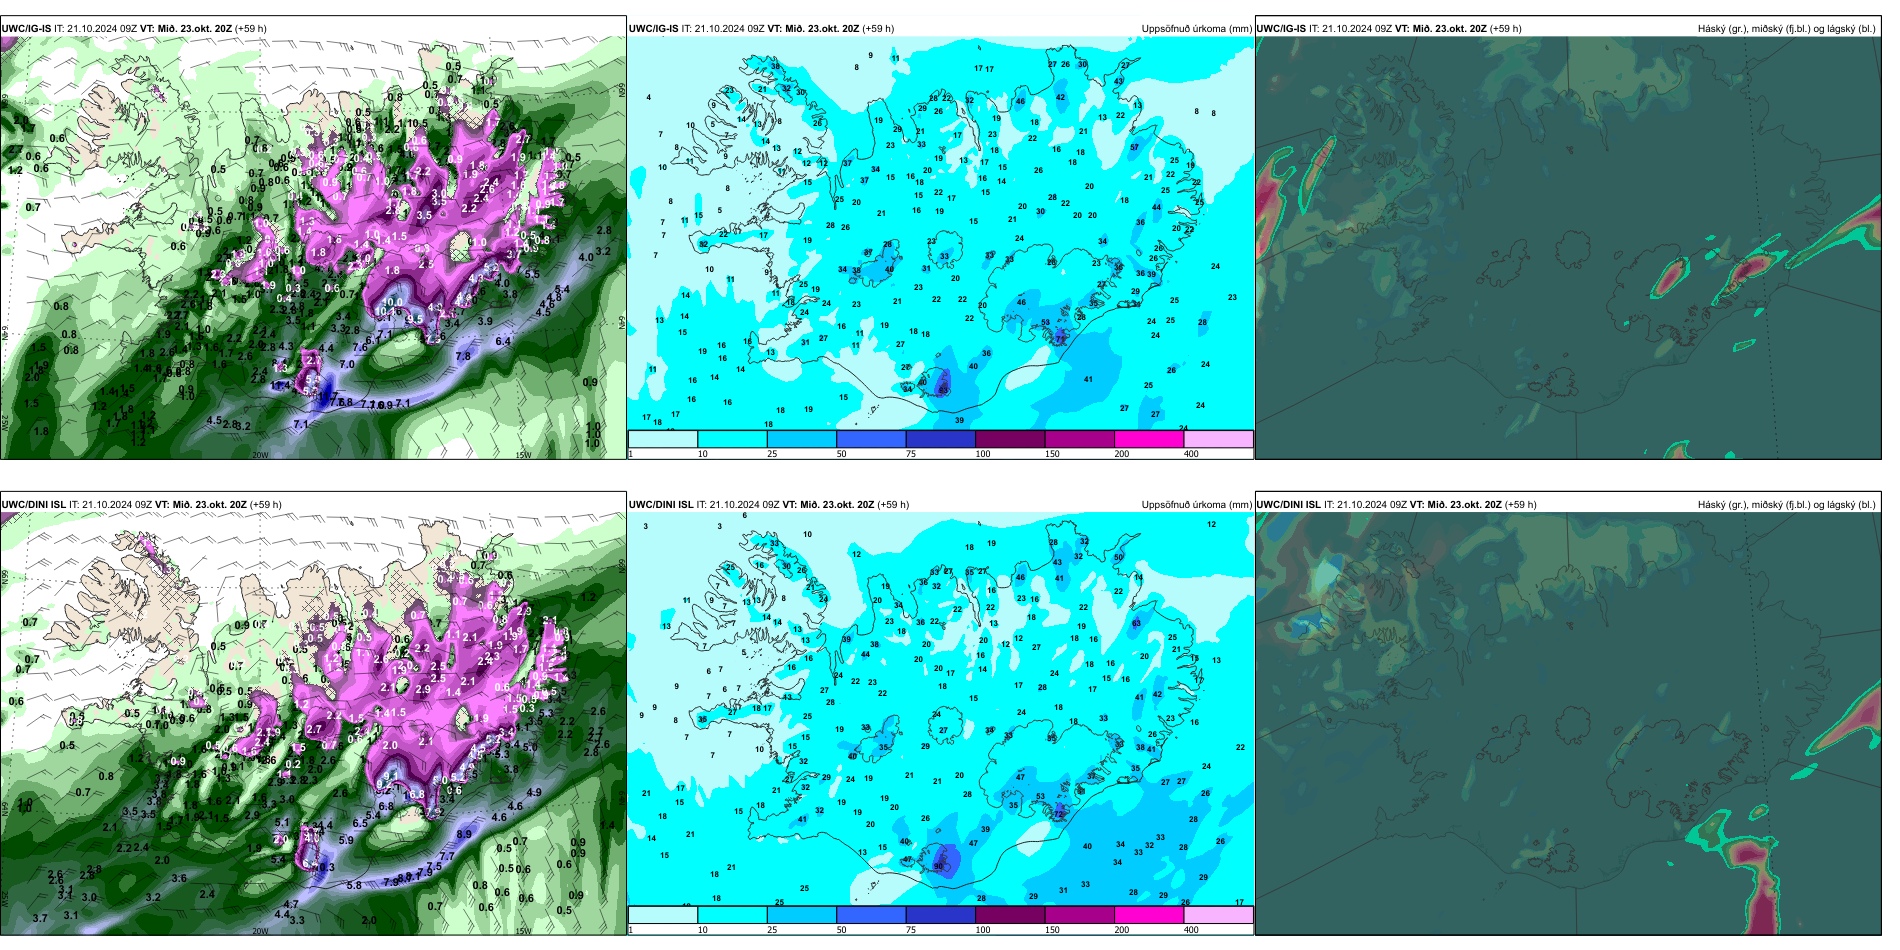Click the 200–400 mm bright magenta swatch in IG-IS legend
Image resolution: width=1900 pixels, height=950 pixels.
pyautogui.click(x=1149, y=439)
